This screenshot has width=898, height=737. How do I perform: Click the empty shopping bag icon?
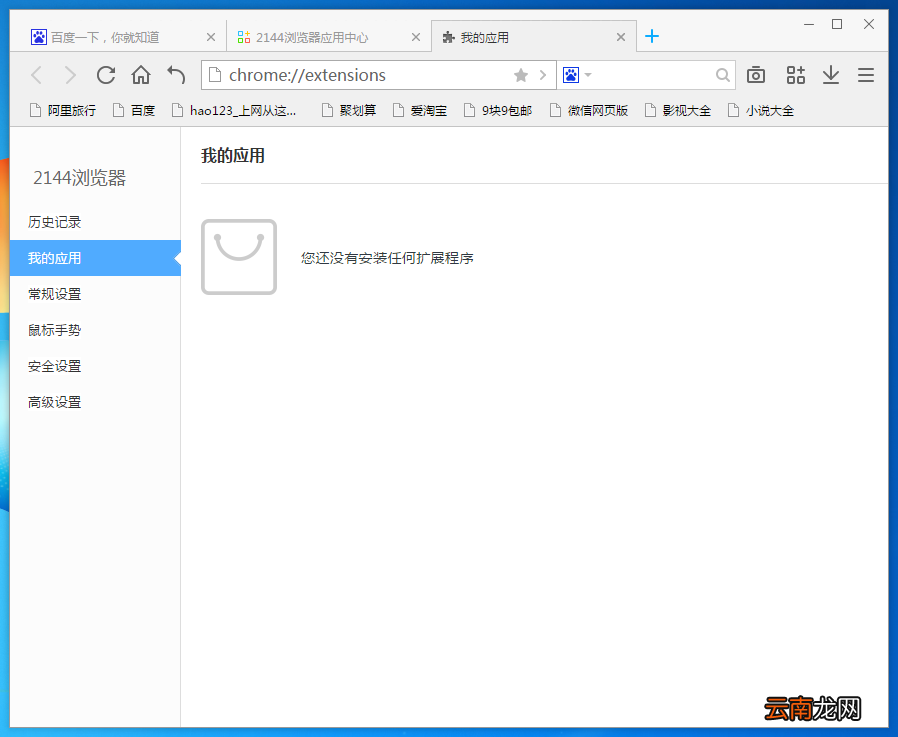click(239, 257)
